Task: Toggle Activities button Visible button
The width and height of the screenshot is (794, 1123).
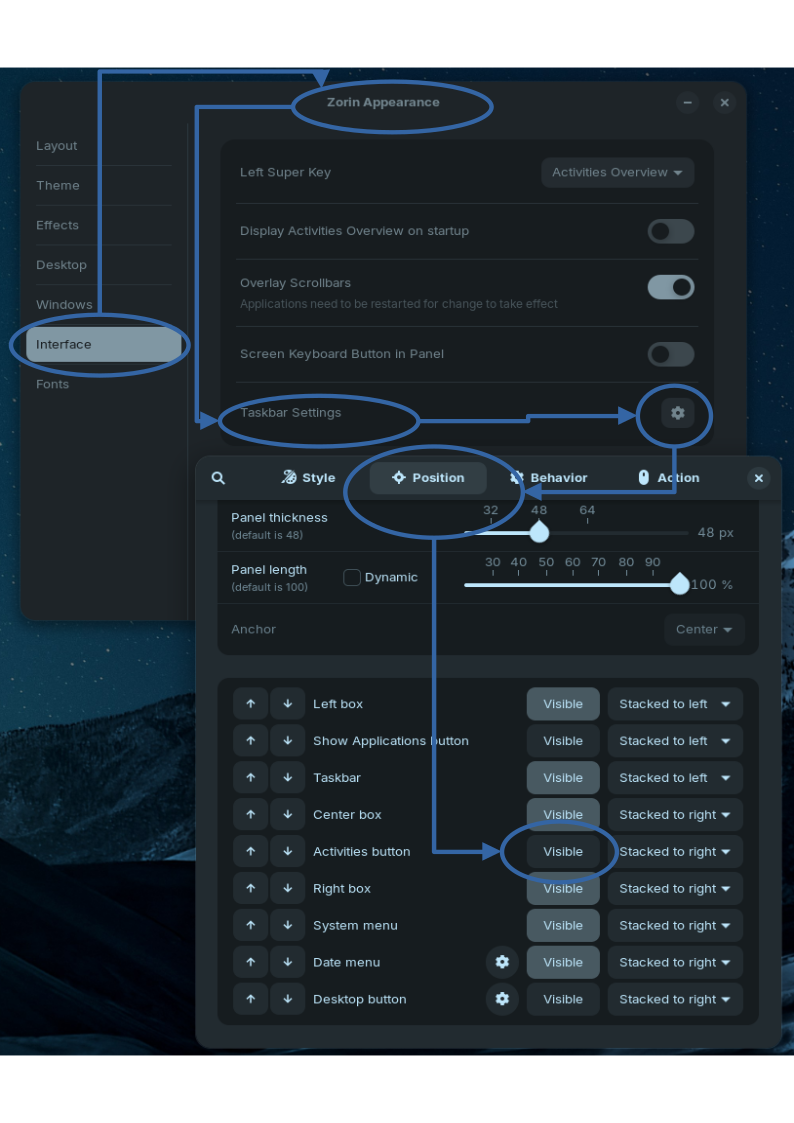Action: 562,852
